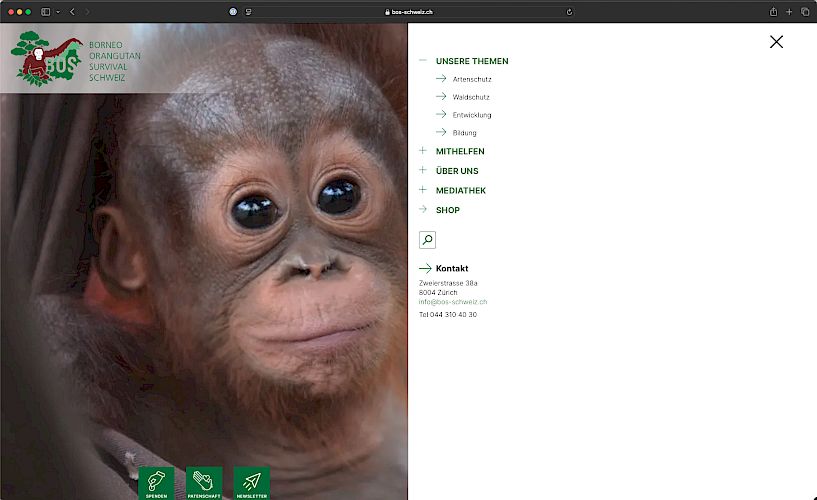Click the BOS orangutan logo
The width and height of the screenshot is (817, 500).
[x=45, y=58]
